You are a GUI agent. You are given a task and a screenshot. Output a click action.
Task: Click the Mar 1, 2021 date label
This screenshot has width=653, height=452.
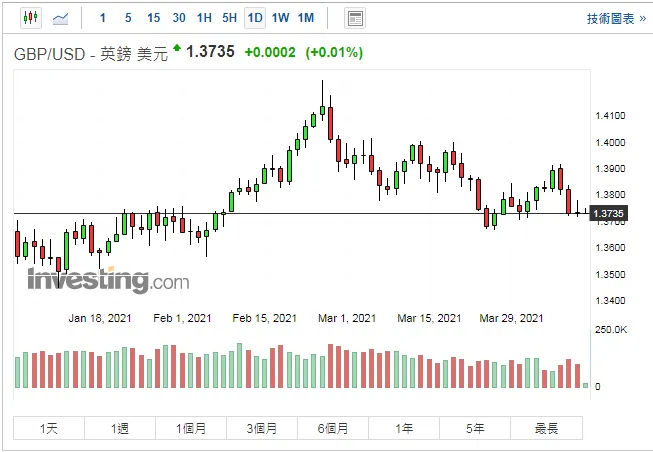(347, 318)
